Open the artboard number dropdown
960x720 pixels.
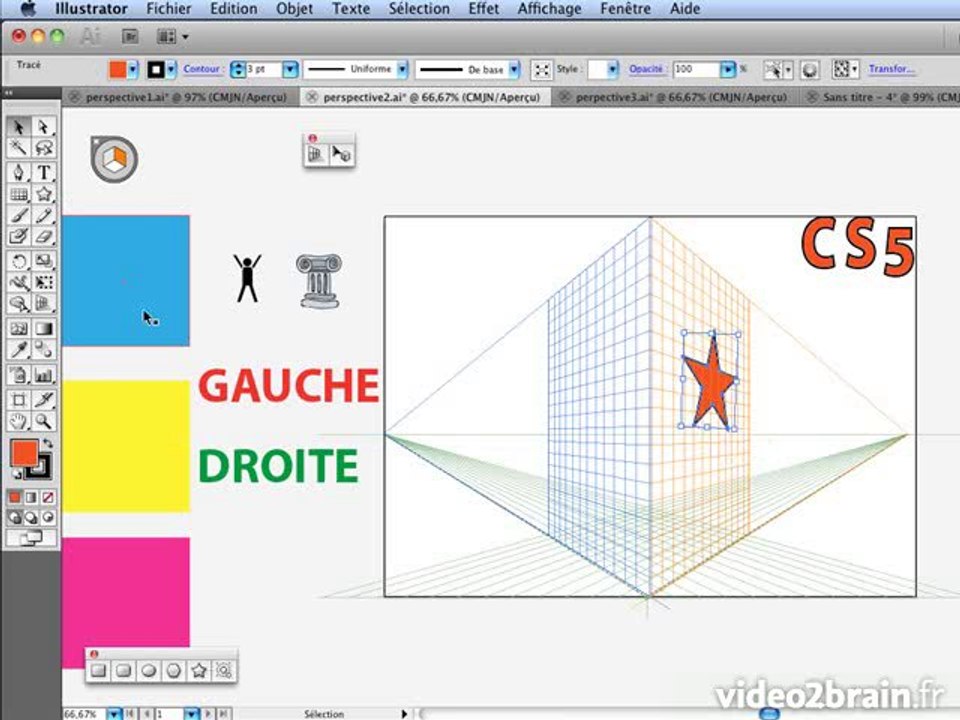pyautogui.click(x=192, y=713)
